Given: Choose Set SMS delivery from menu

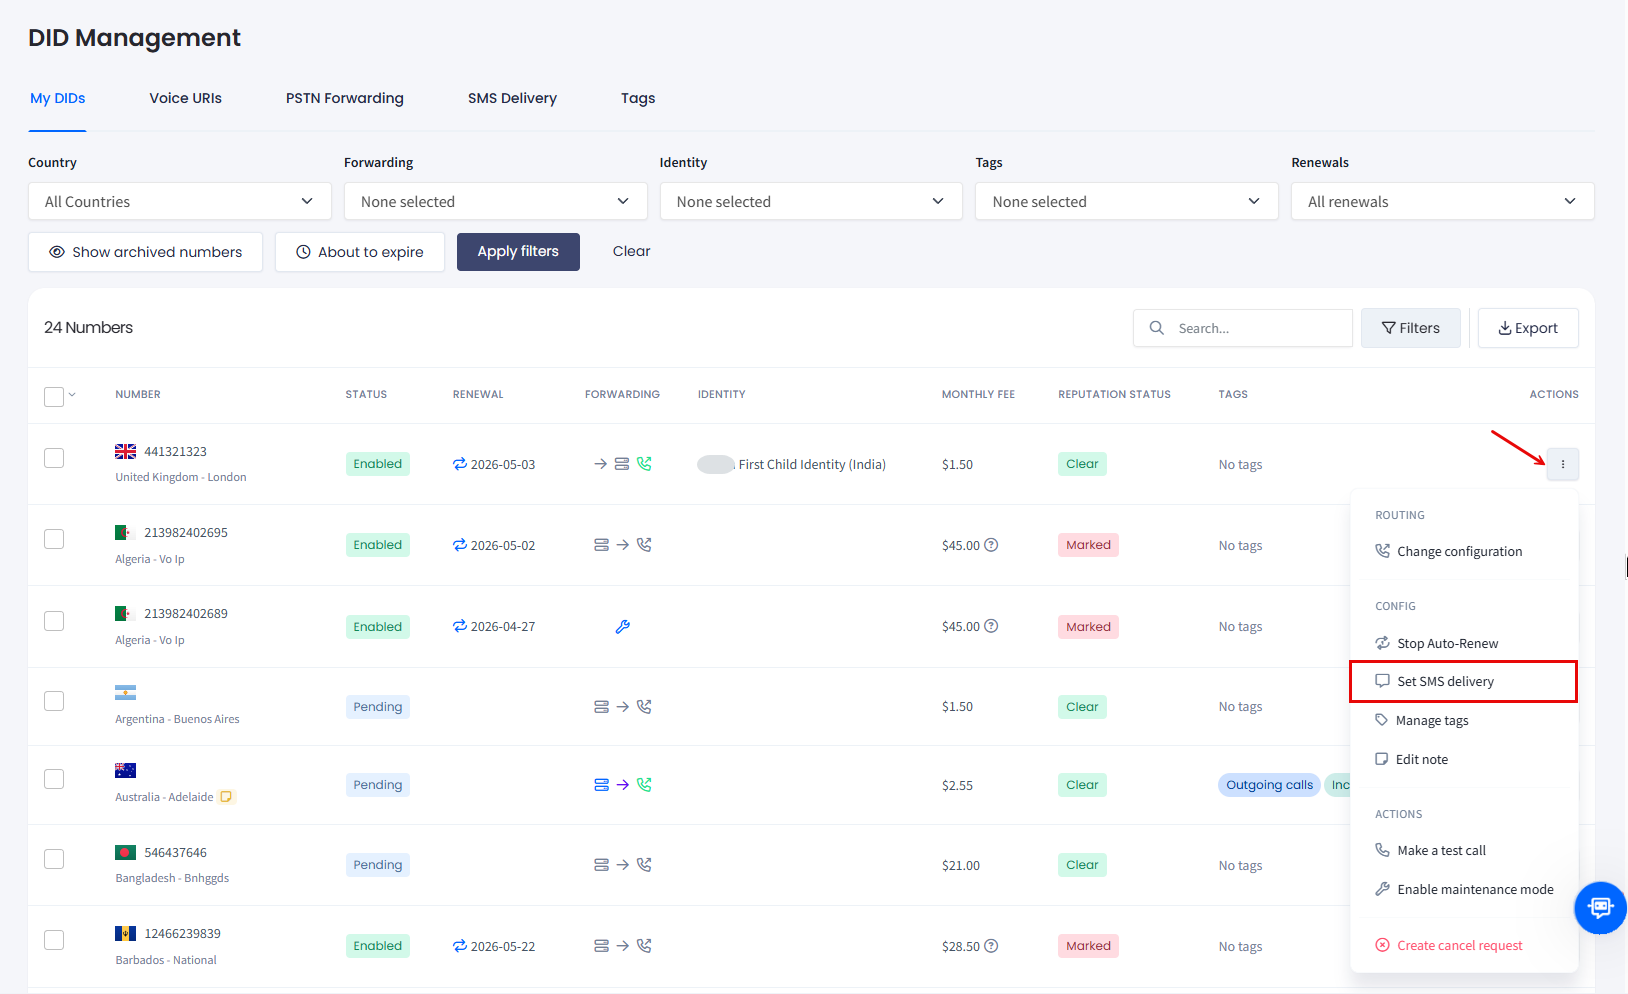Looking at the screenshot, I should pos(1464,681).
